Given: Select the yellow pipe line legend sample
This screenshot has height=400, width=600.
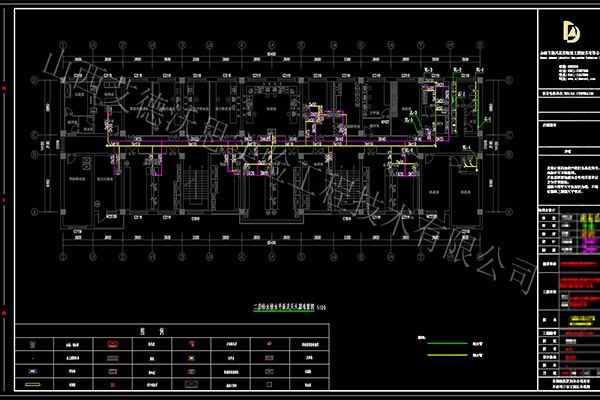Looking at the screenshot, I should [444, 357].
